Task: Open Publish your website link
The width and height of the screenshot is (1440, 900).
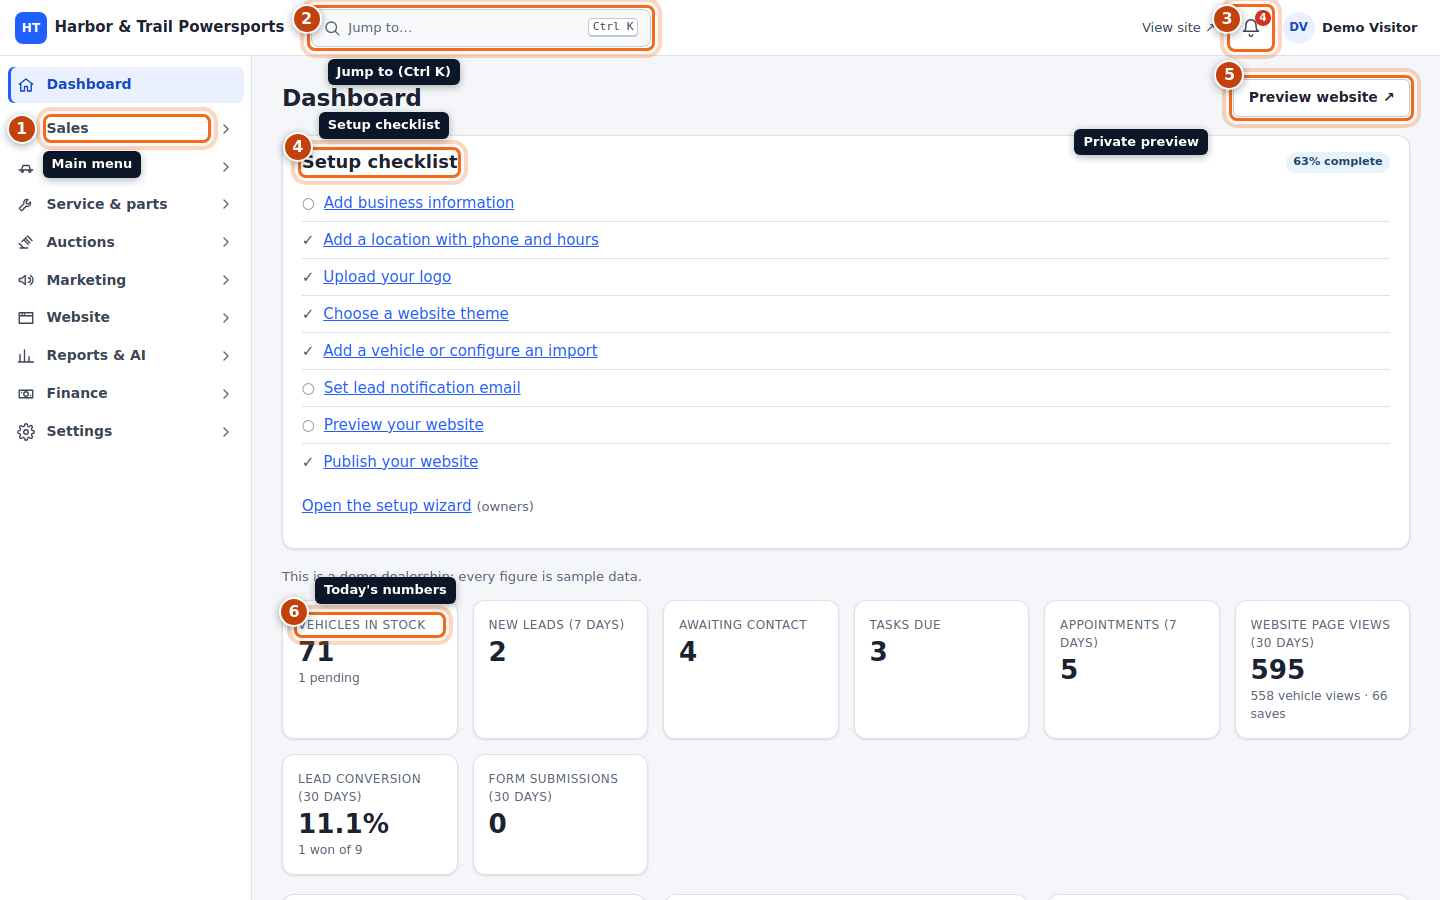Action: click(x=401, y=461)
